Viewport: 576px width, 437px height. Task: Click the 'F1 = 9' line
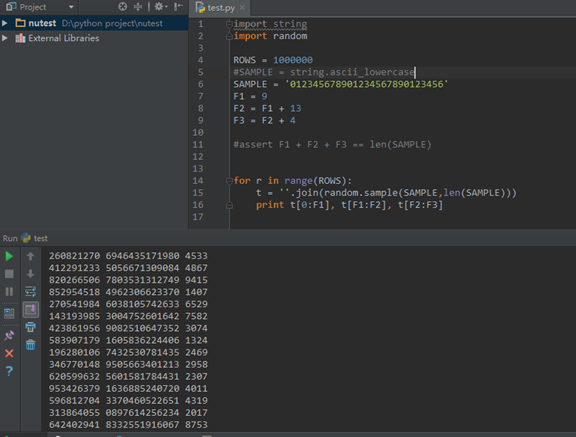point(250,96)
